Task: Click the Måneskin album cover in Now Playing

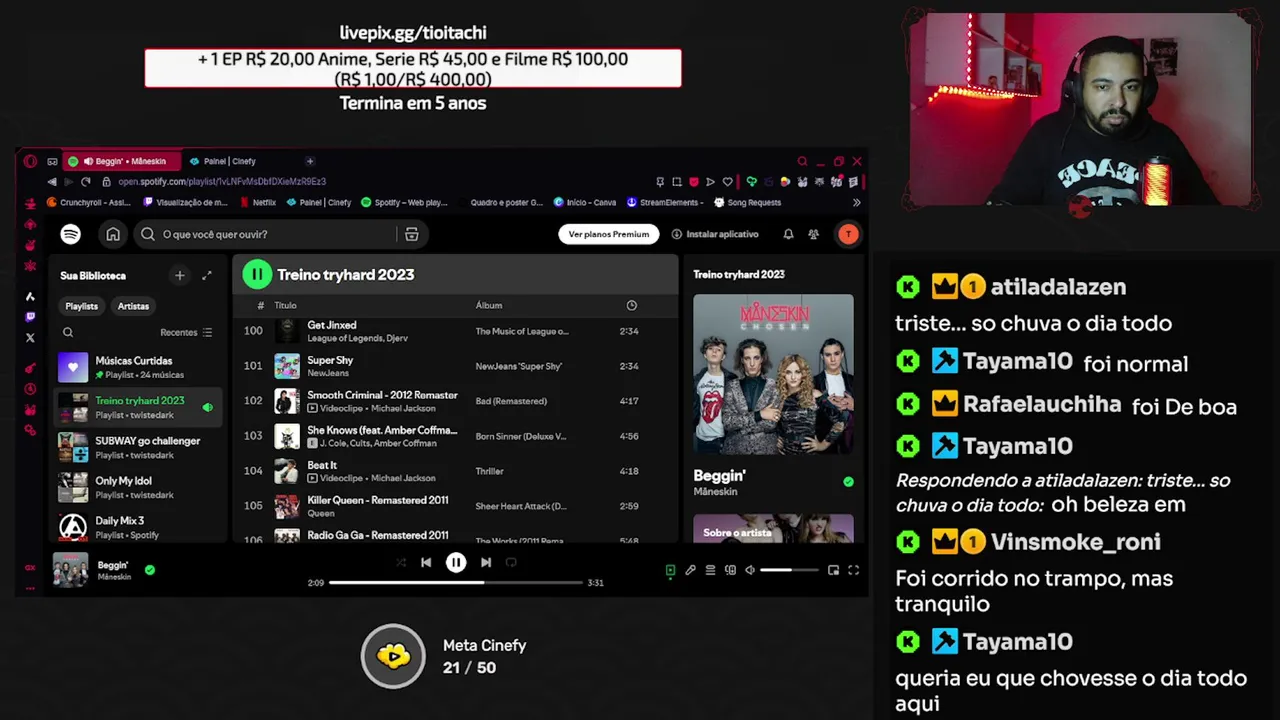Action: (x=773, y=374)
